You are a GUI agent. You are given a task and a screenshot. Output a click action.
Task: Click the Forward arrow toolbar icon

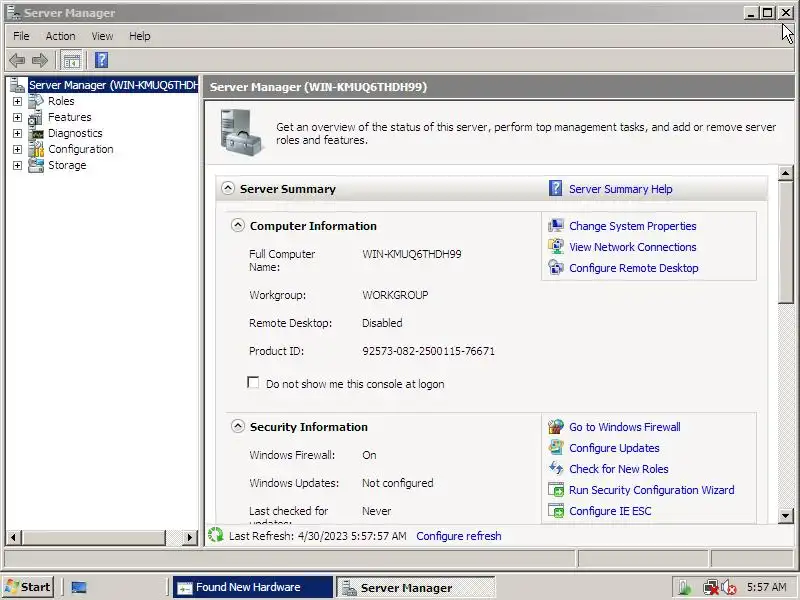click(x=40, y=60)
